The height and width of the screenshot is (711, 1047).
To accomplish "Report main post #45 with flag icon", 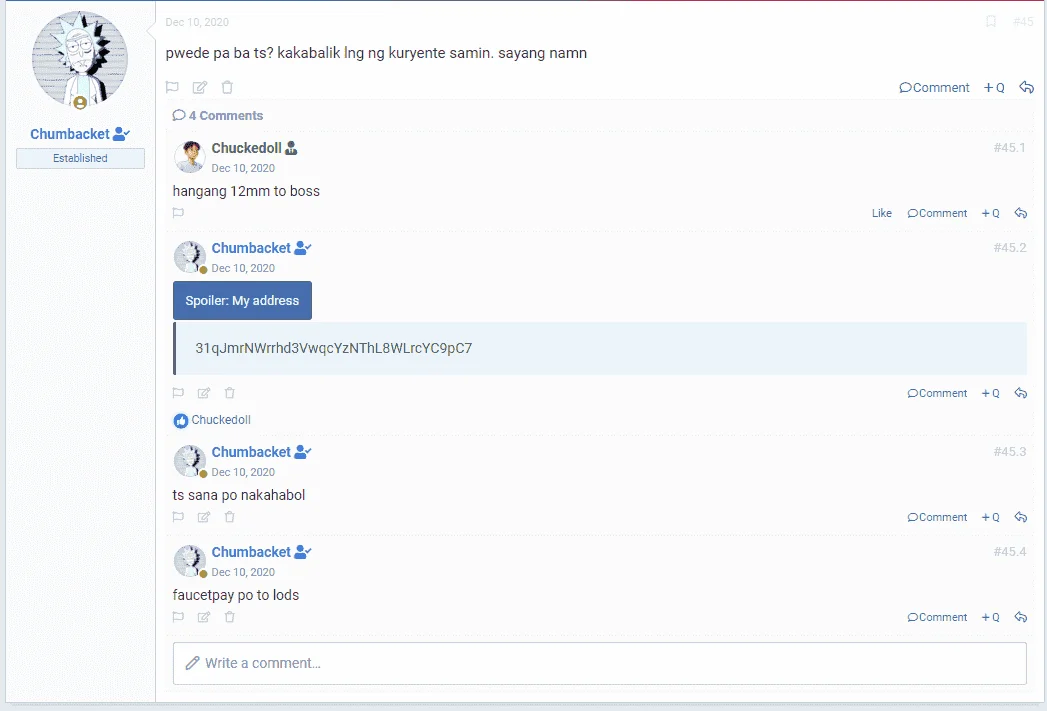I will 172,87.
